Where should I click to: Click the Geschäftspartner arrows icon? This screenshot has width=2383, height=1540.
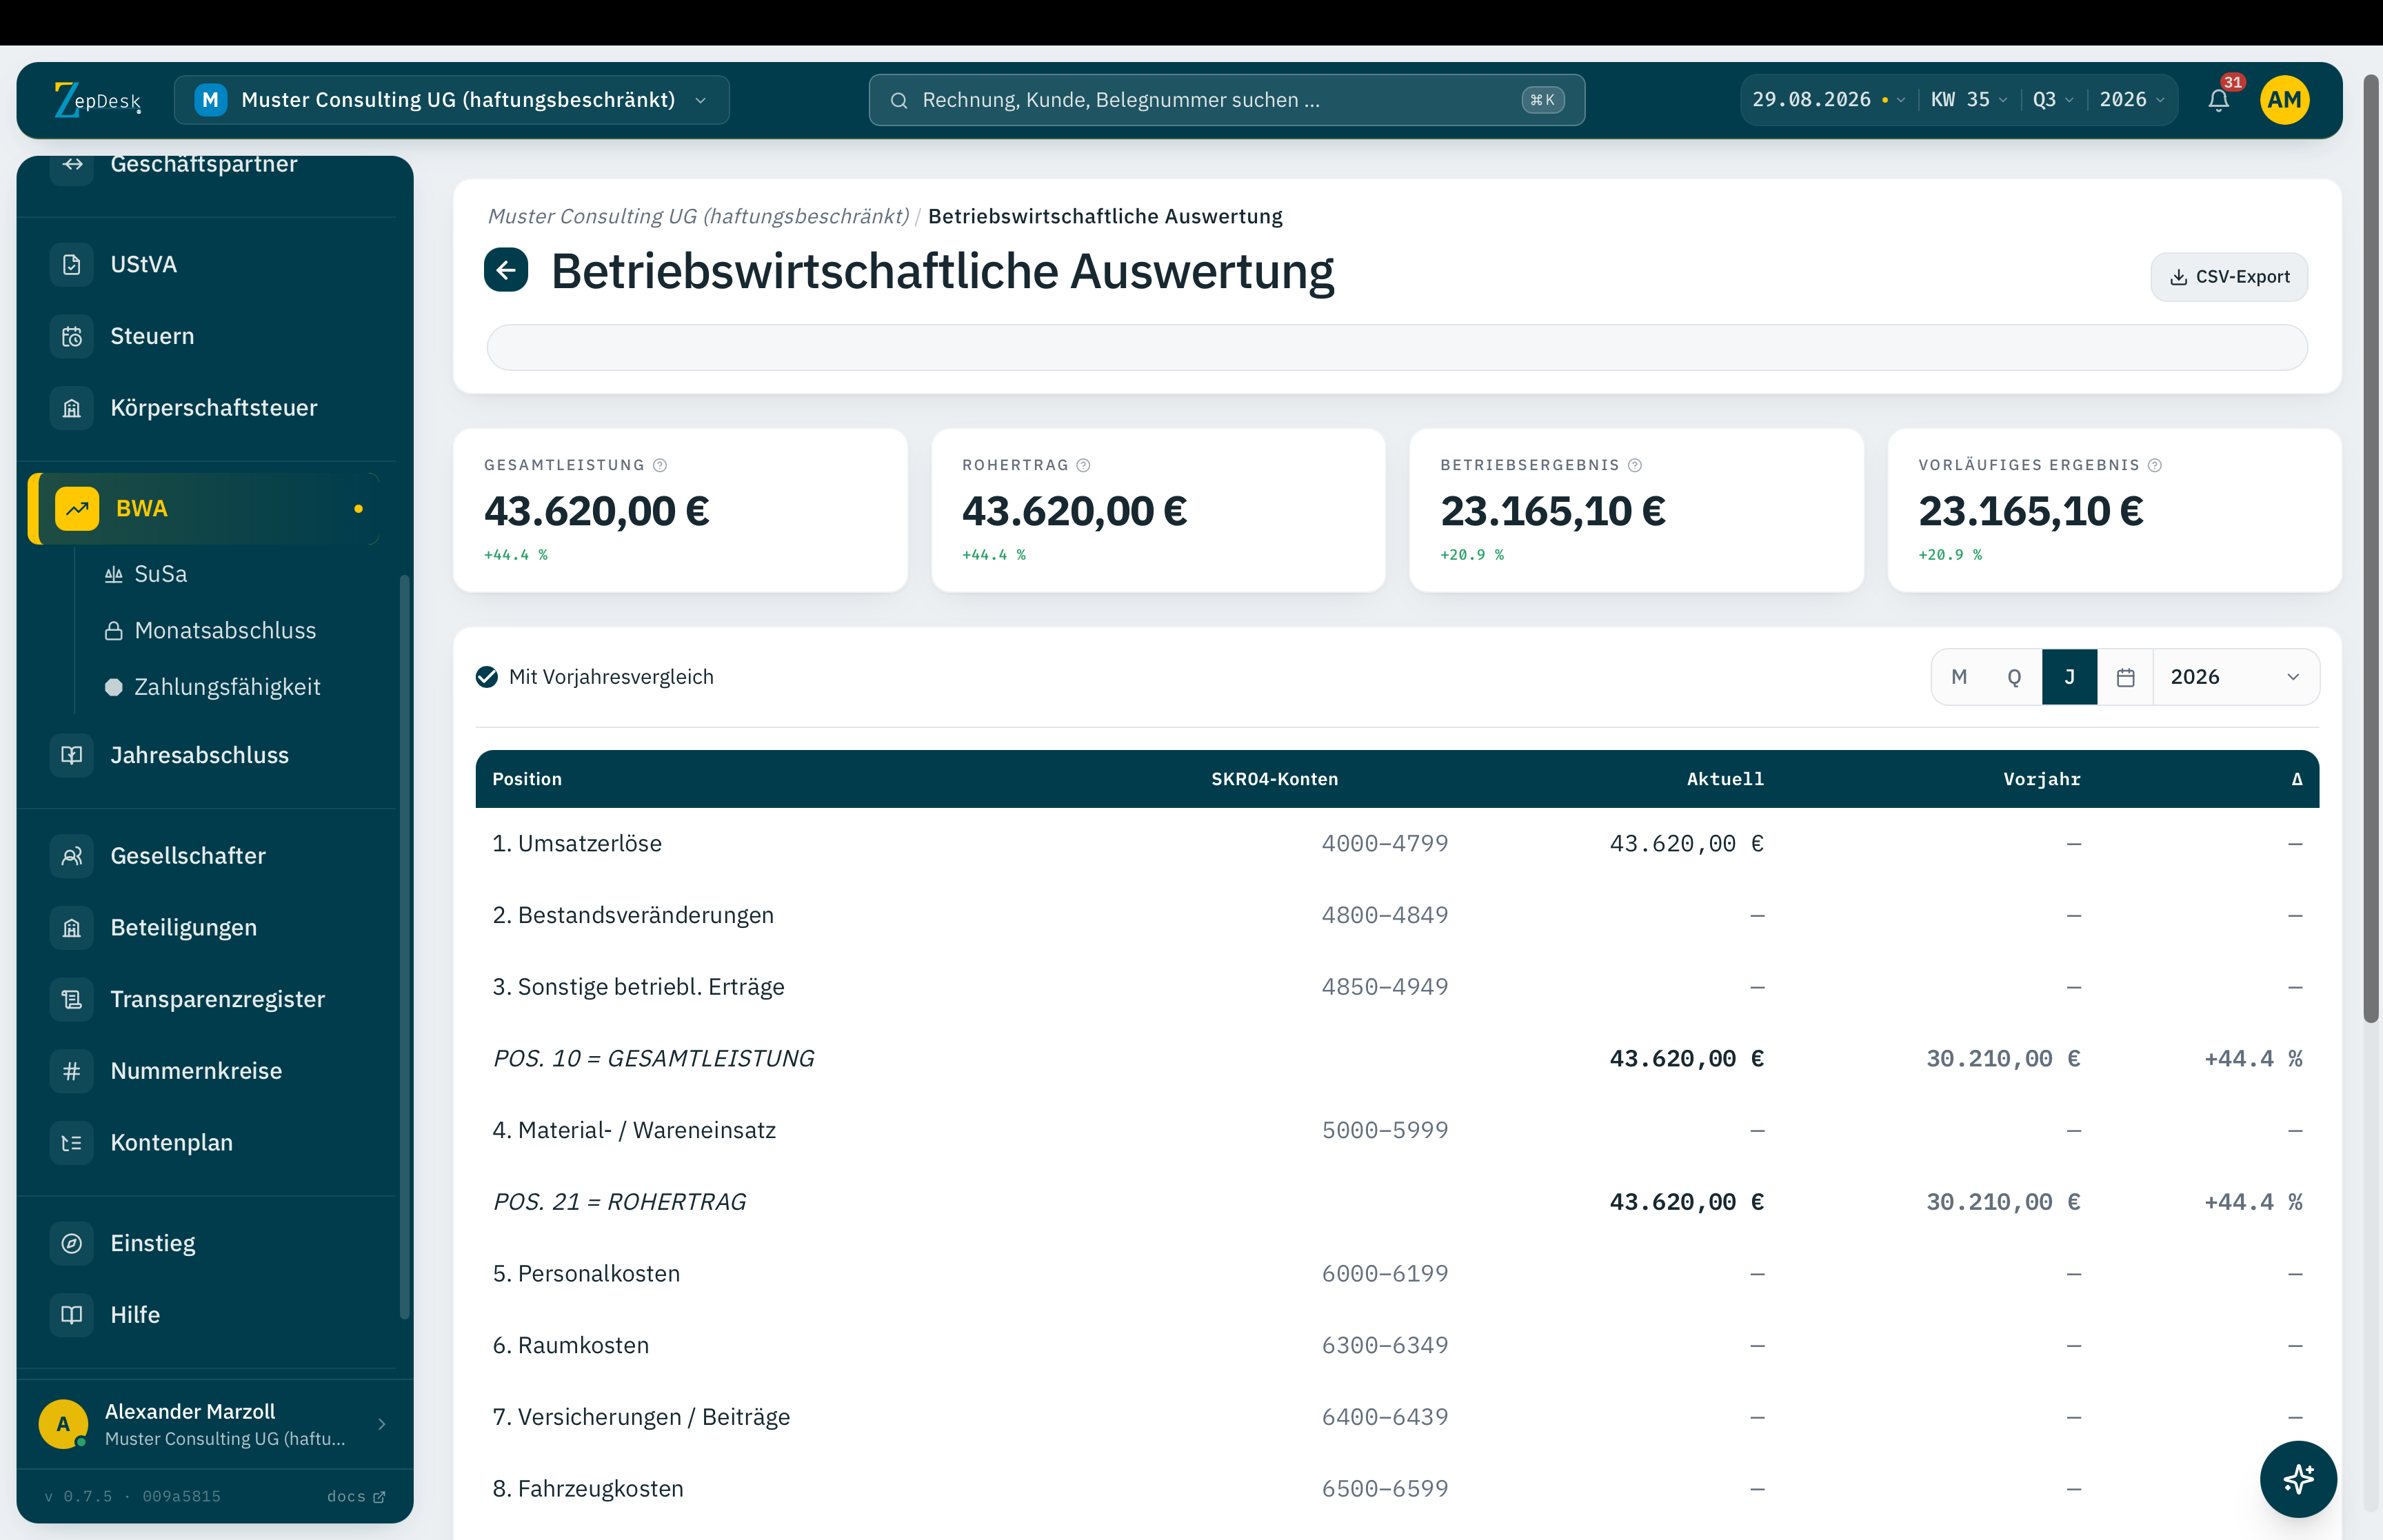(72, 164)
